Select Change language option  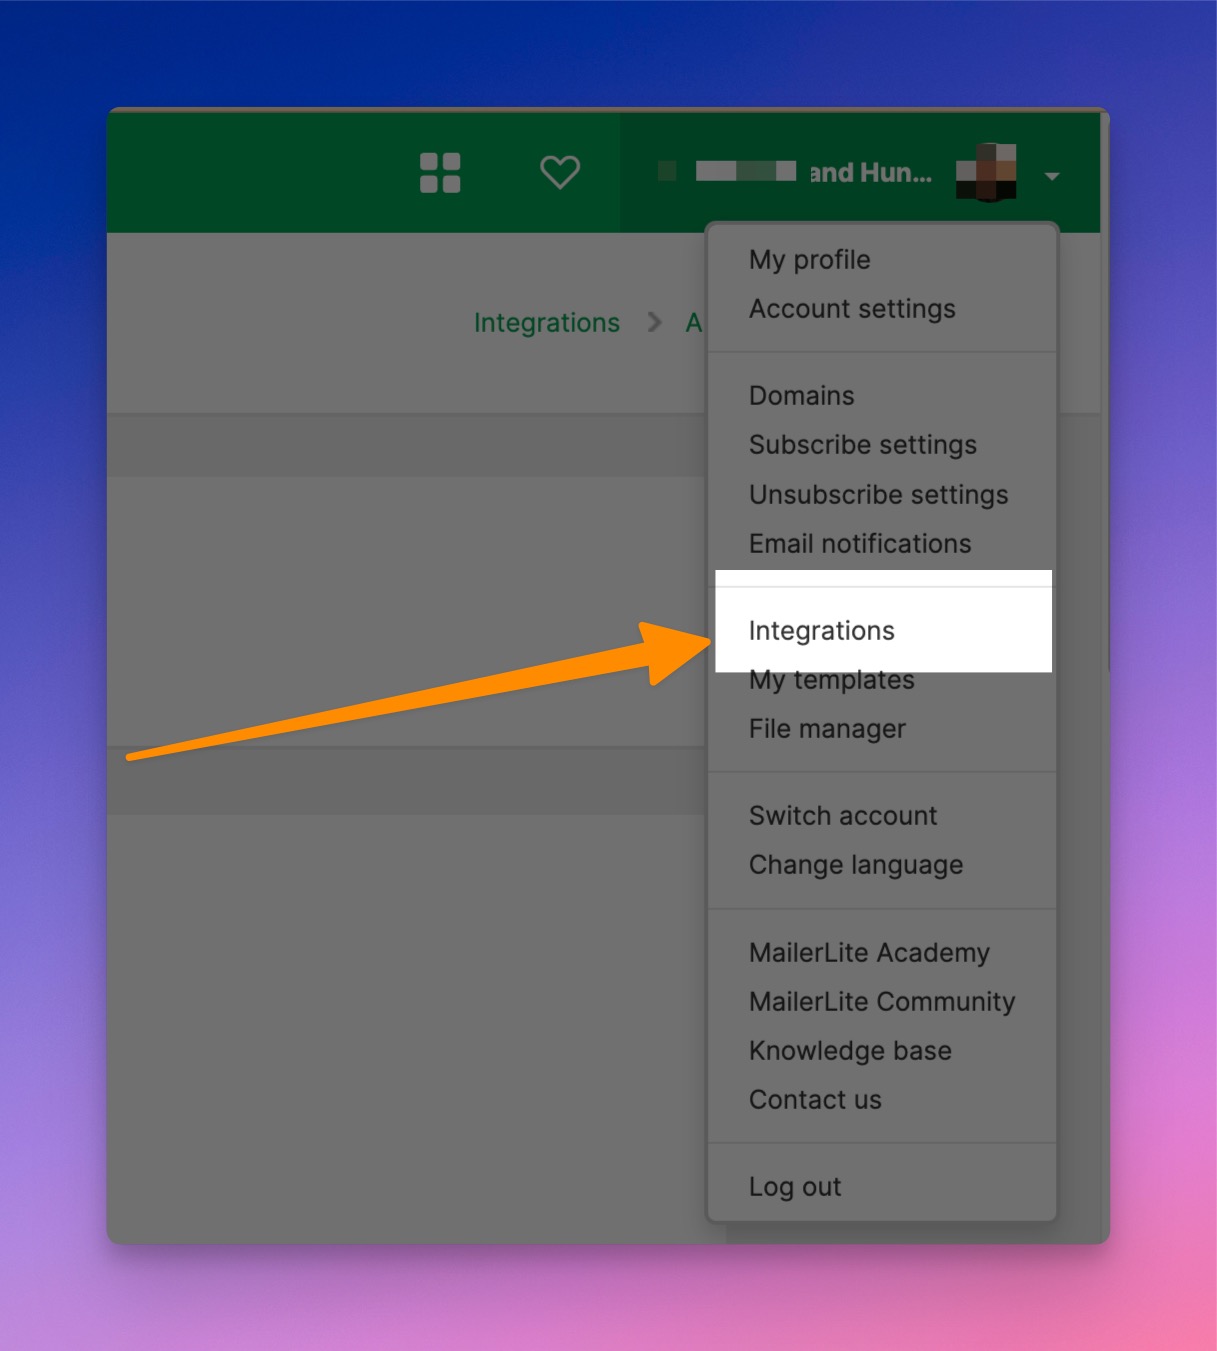pyautogui.click(x=855, y=865)
